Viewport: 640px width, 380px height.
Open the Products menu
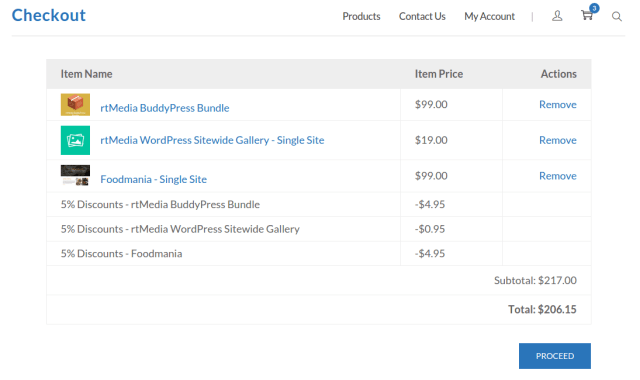click(361, 16)
